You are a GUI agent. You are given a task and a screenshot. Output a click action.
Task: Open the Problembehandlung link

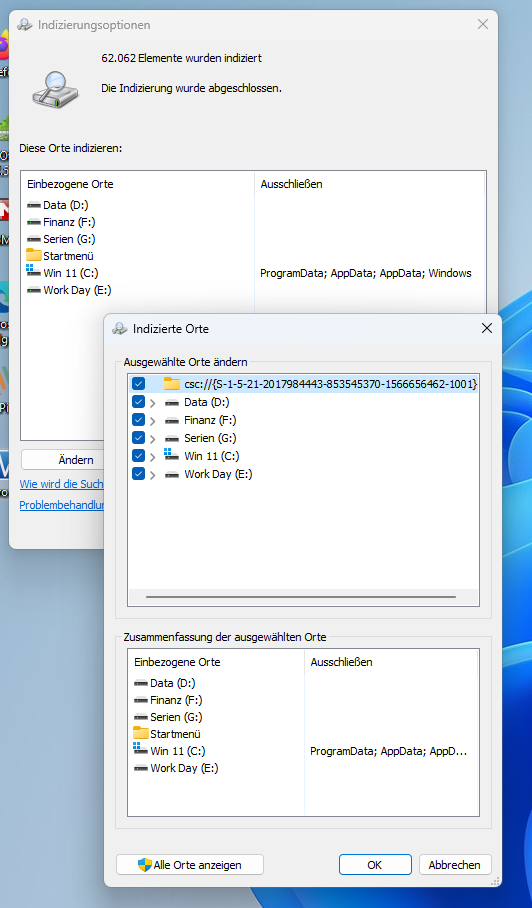pos(61,505)
